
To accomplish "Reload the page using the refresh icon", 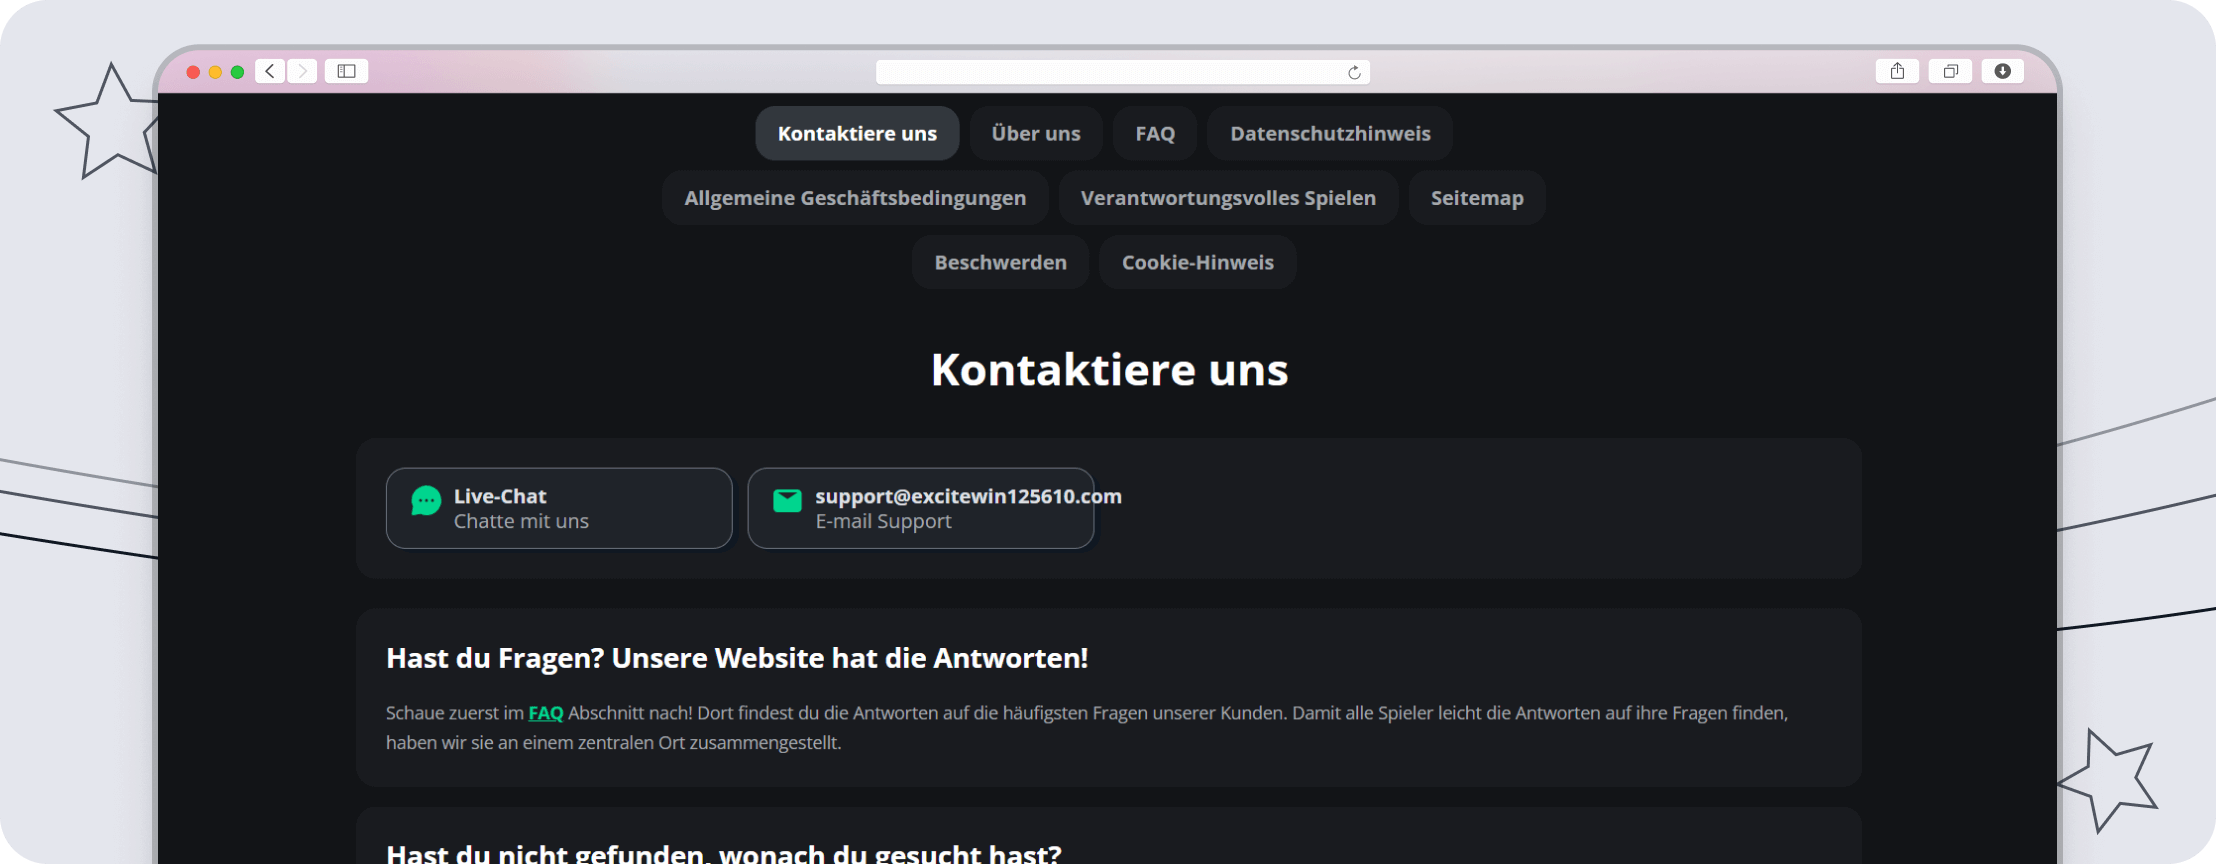I will tap(1354, 72).
